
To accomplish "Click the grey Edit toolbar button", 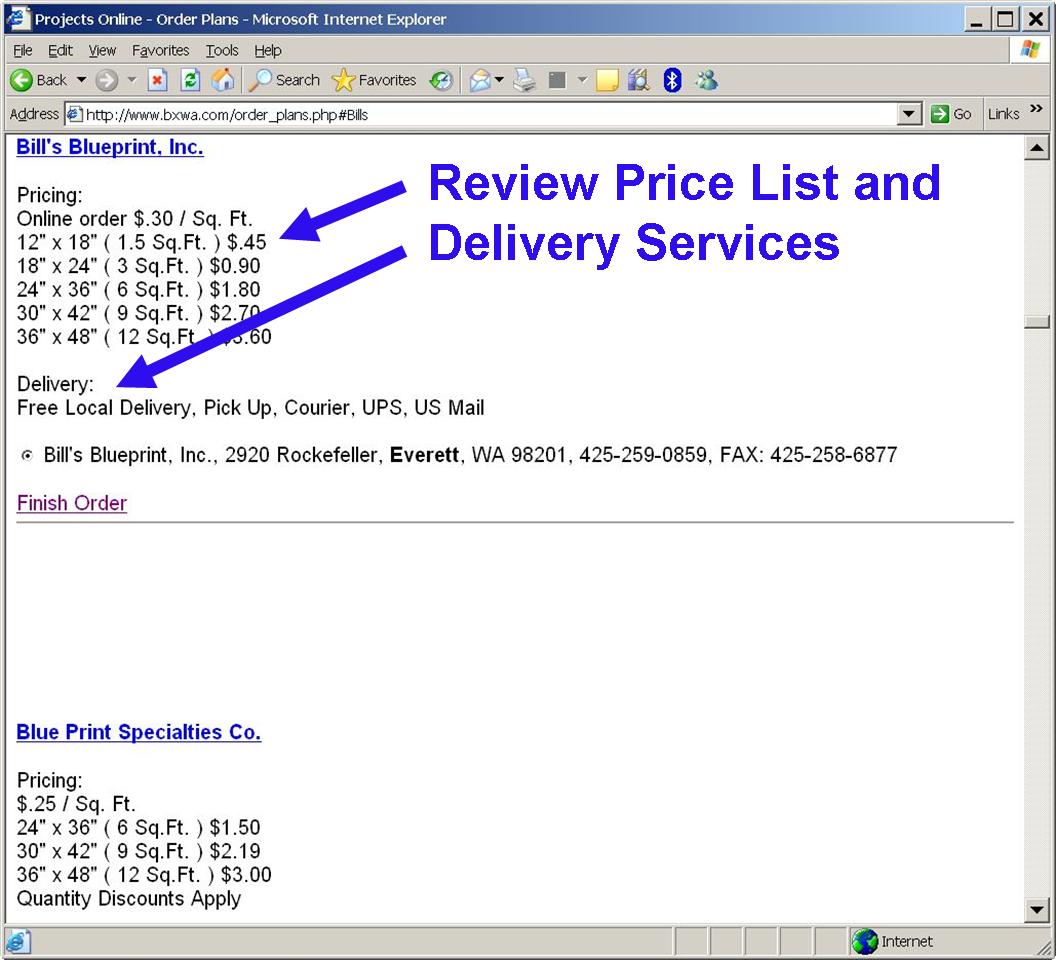I will [x=557, y=81].
